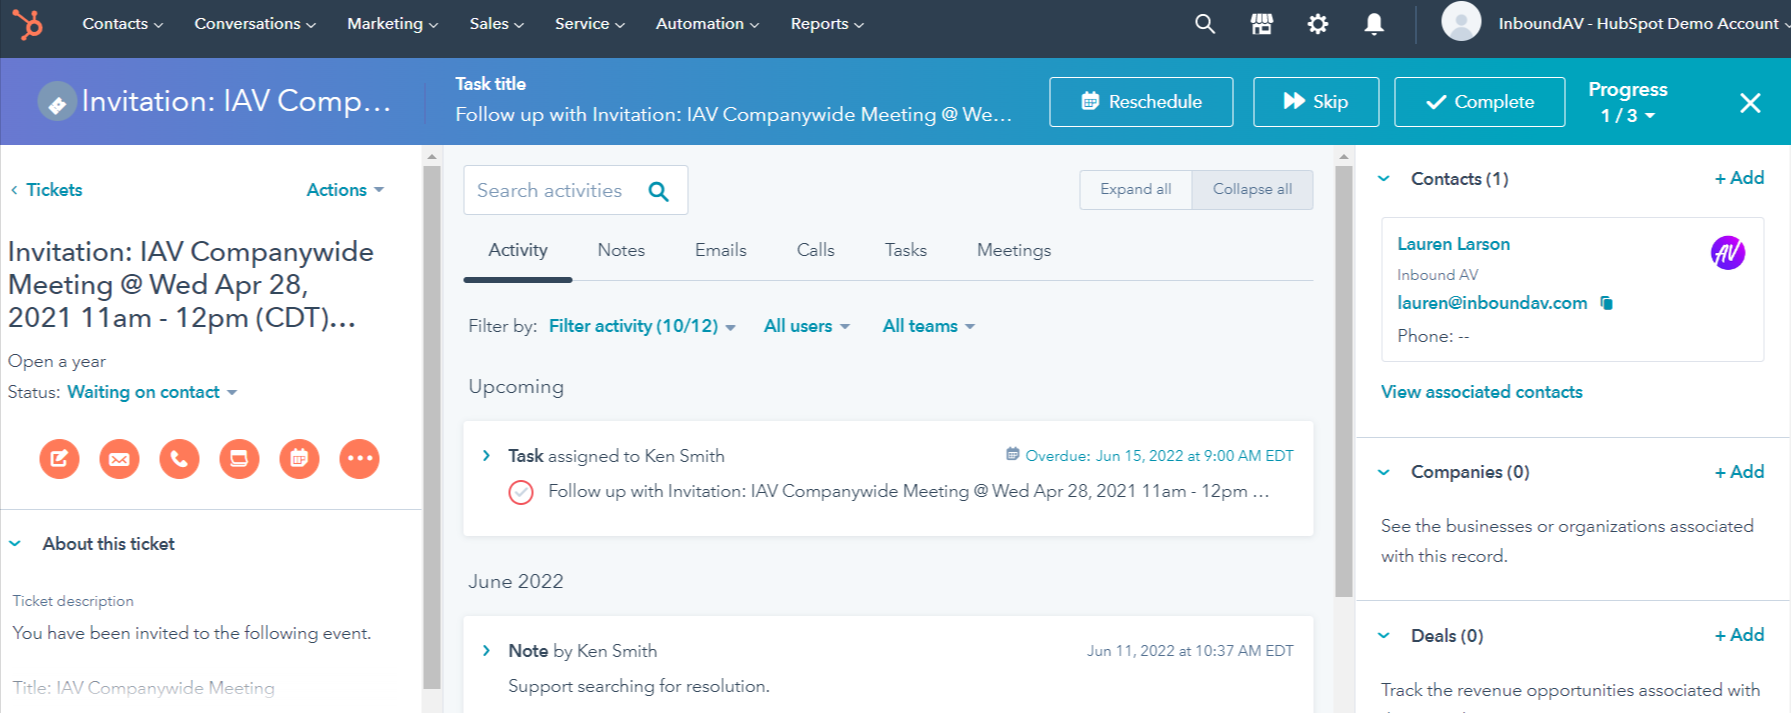Expand the Task assigned to Ken Smith
This screenshot has width=1791, height=713.
(486, 456)
